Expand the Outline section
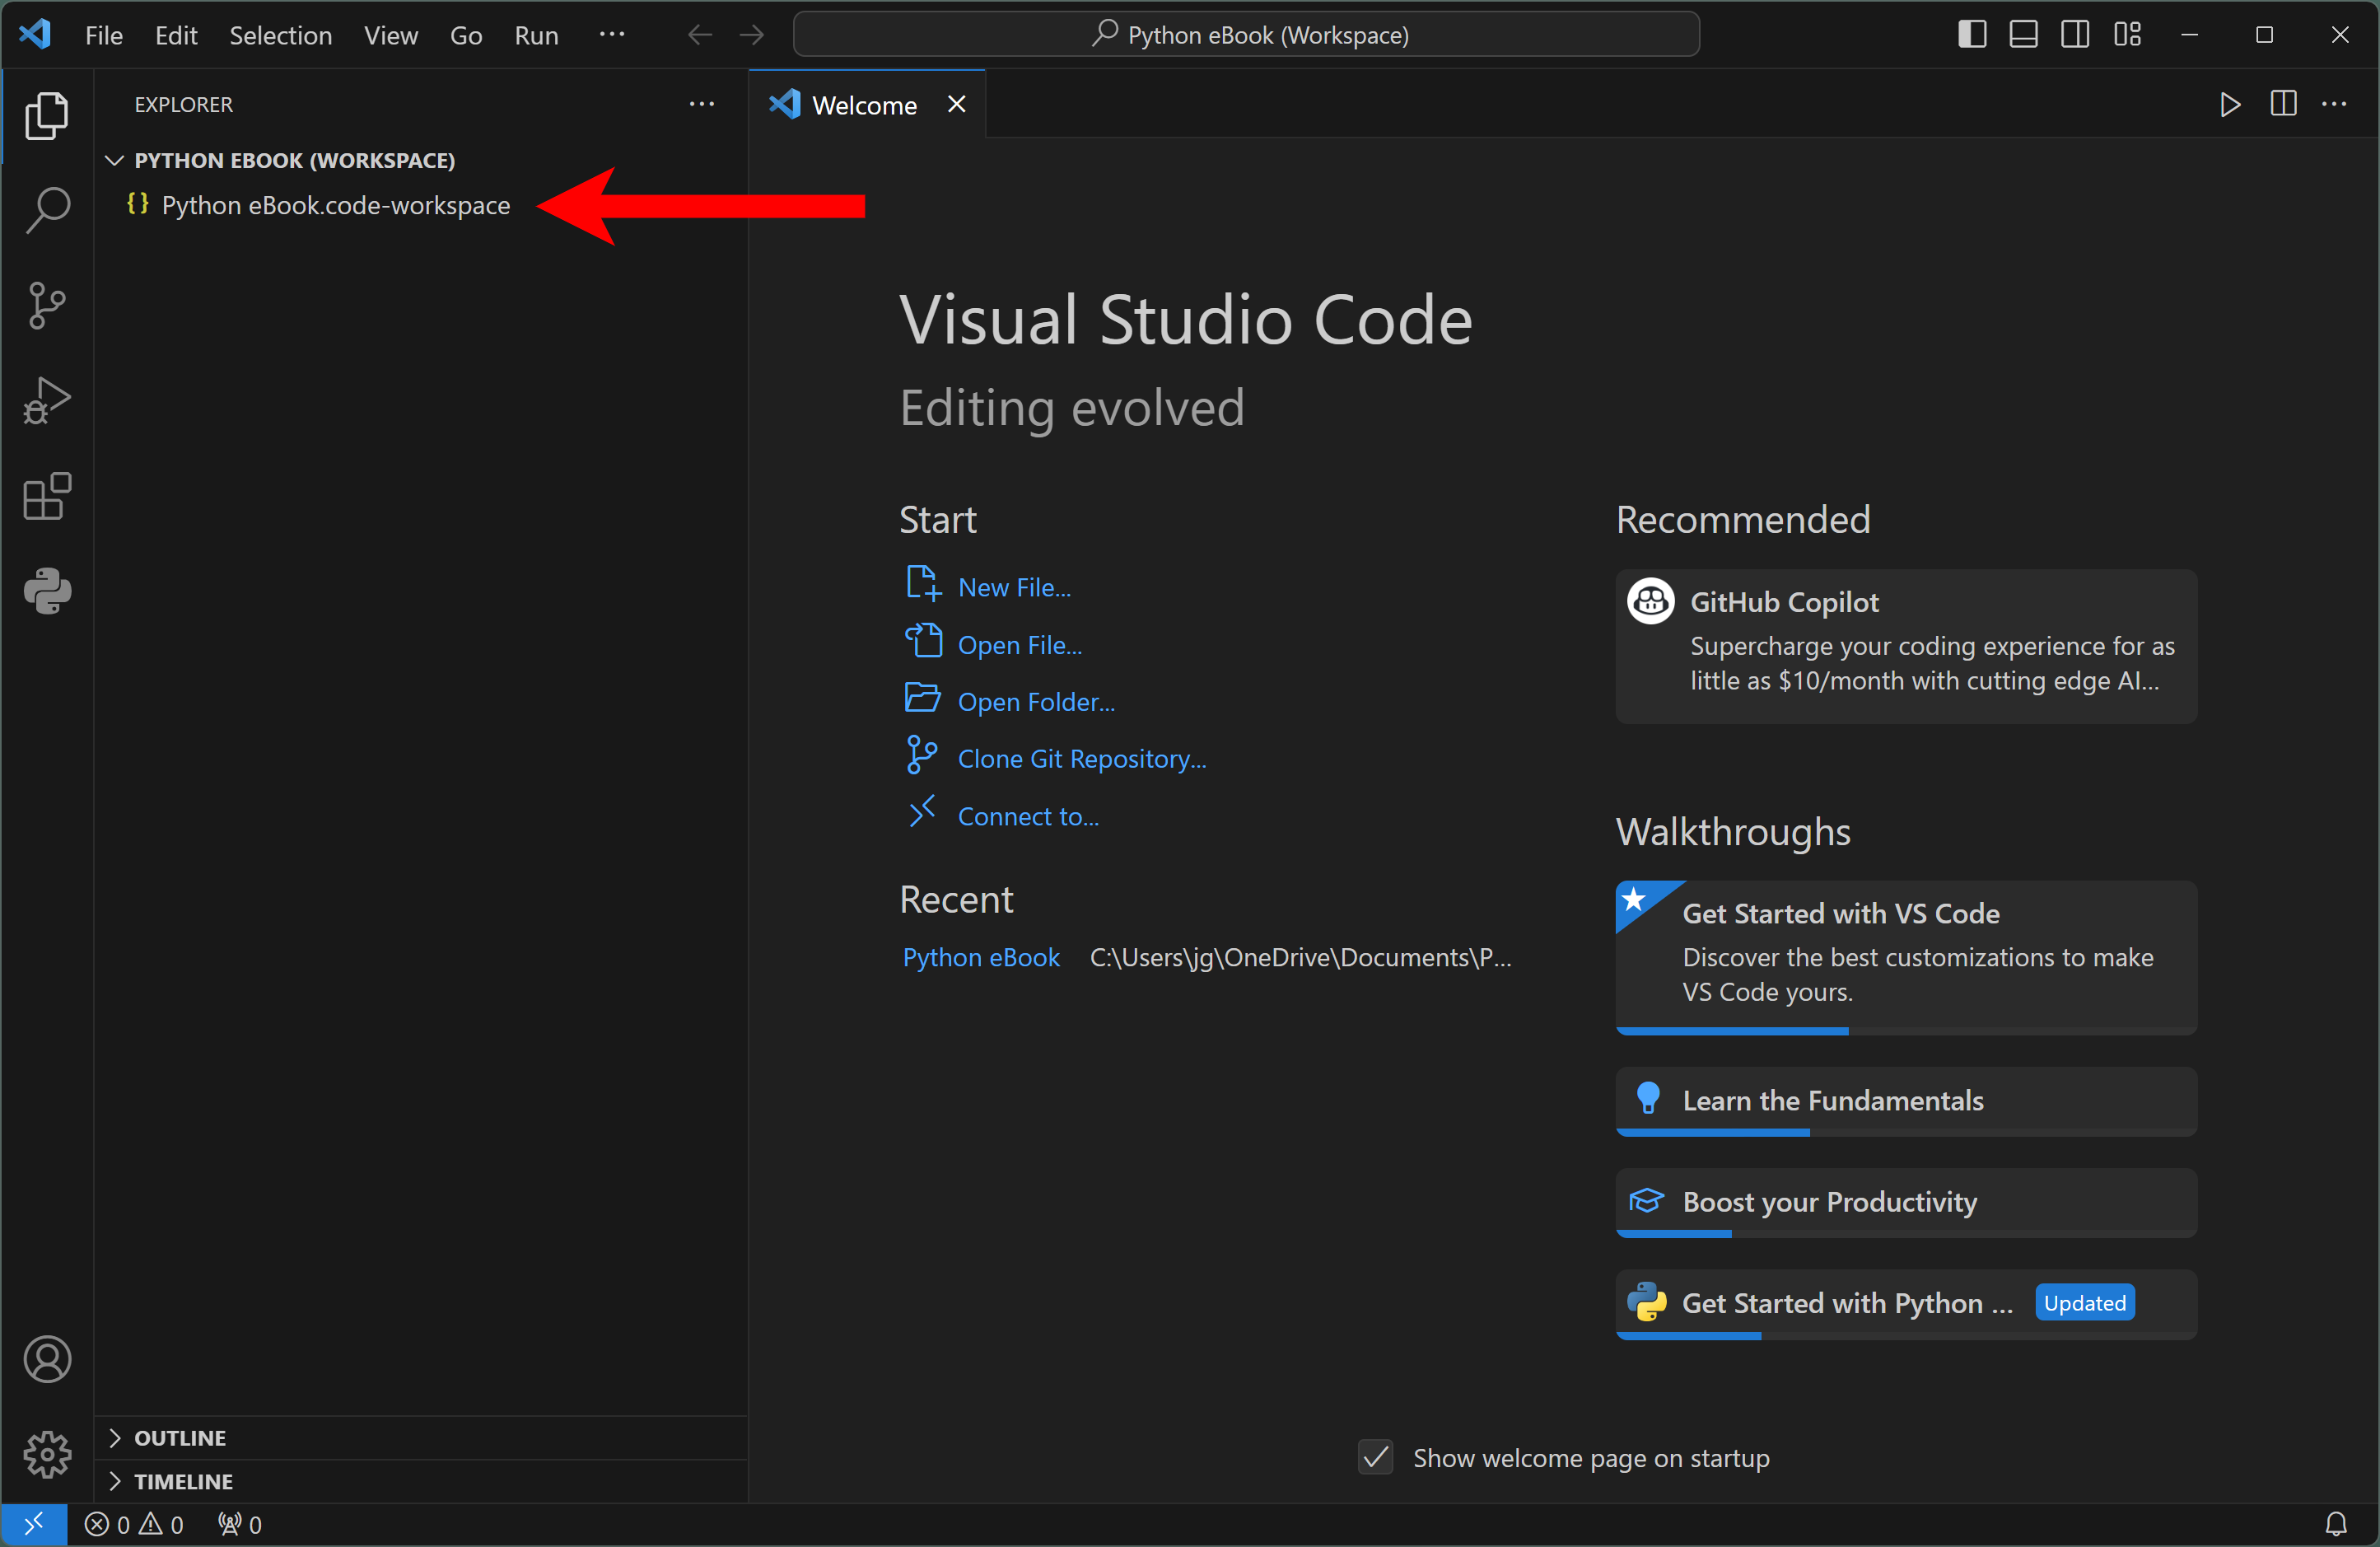 pyautogui.click(x=421, y=1438)
